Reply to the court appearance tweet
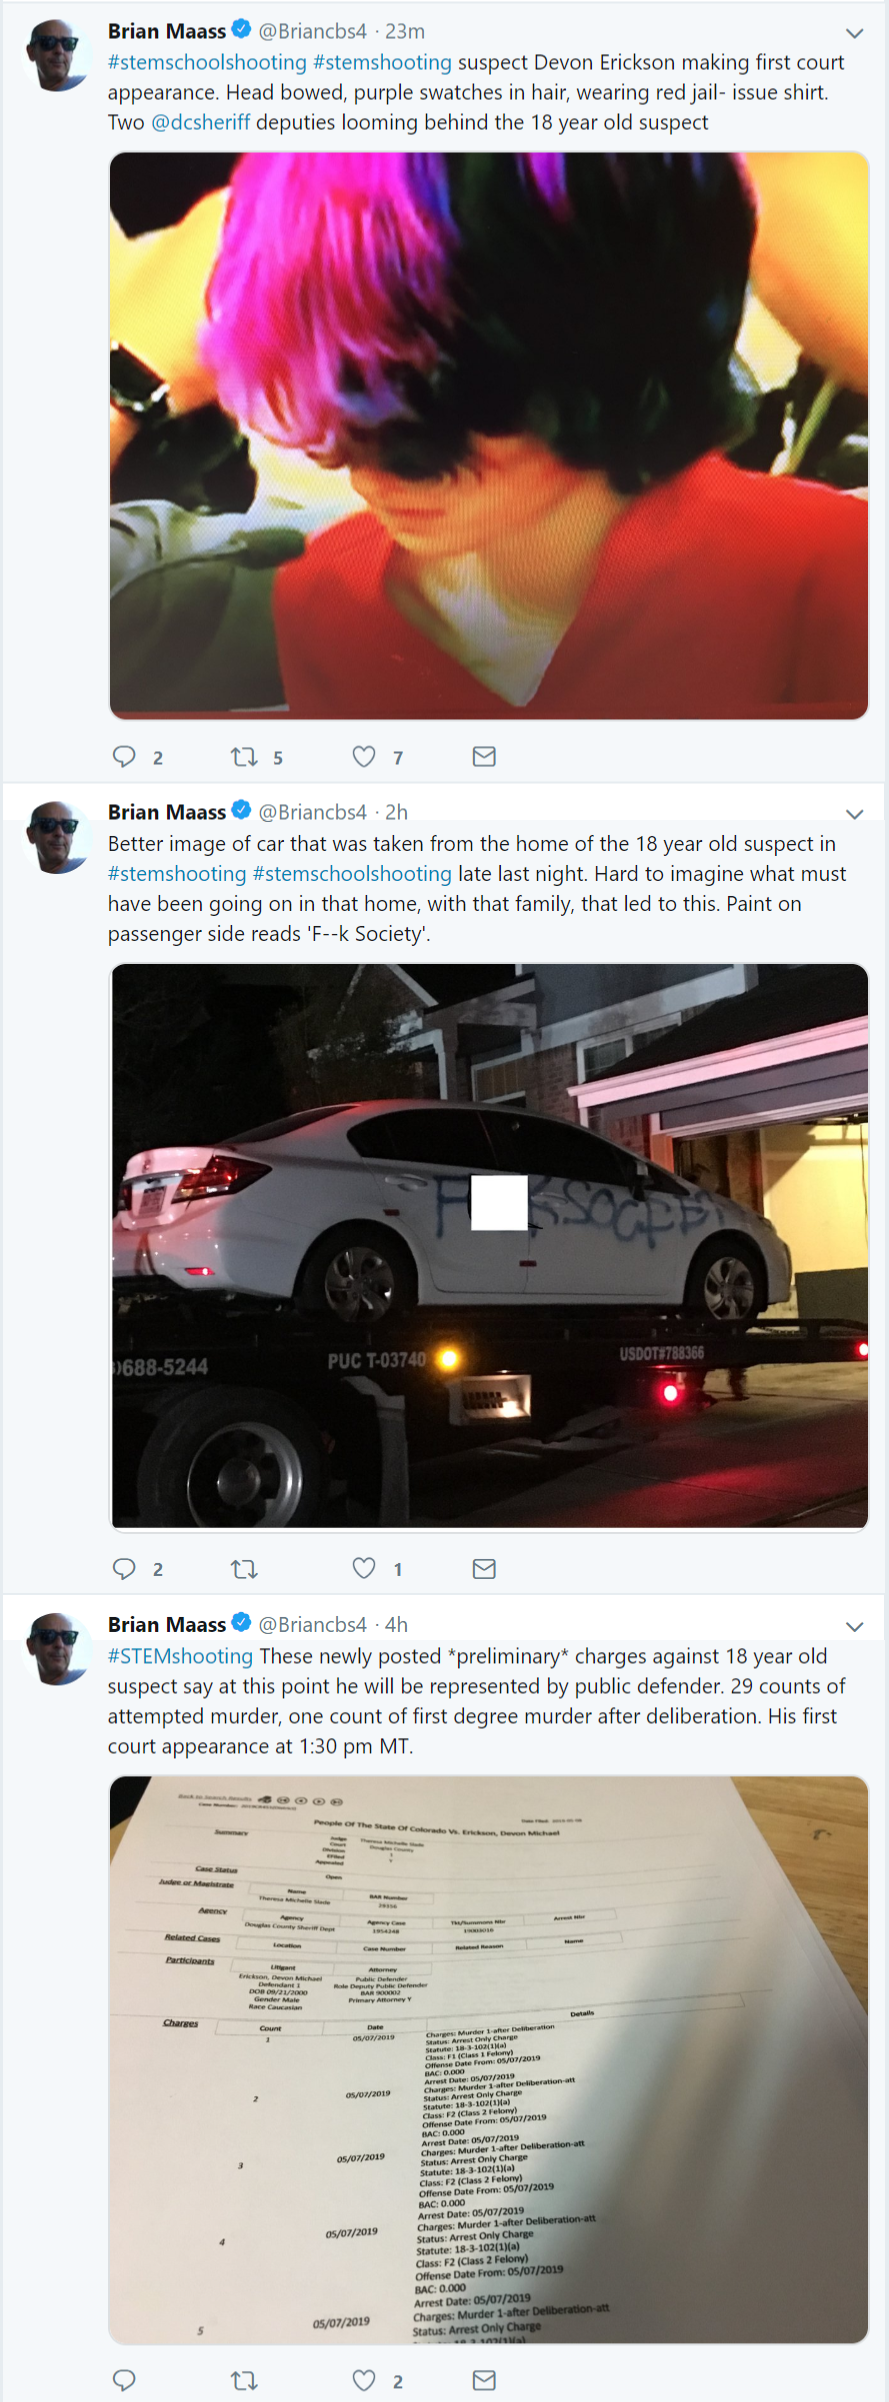Image resolution: width=889 pixels, height=2402 pixels. coord(124,757)
